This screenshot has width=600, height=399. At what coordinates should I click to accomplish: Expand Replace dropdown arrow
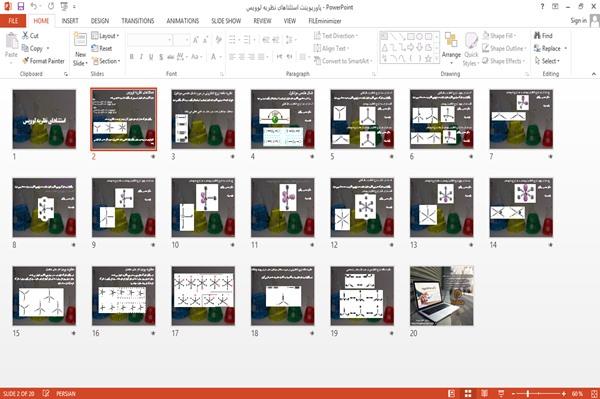coord(565,48)
